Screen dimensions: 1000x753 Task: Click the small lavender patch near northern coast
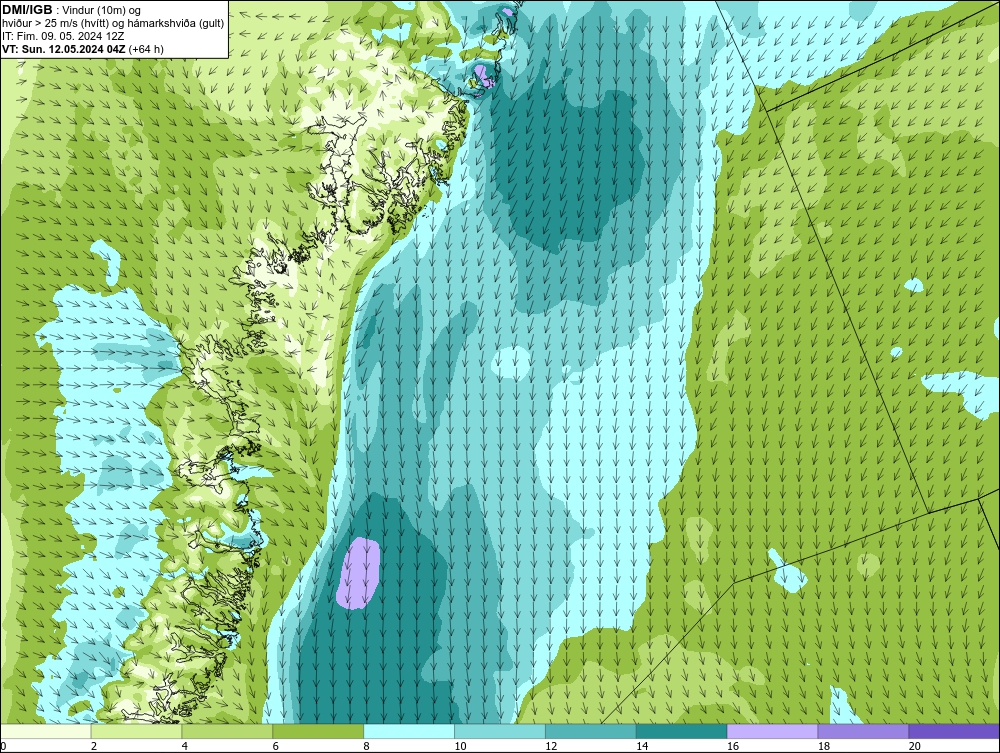(x=484, y=76)
